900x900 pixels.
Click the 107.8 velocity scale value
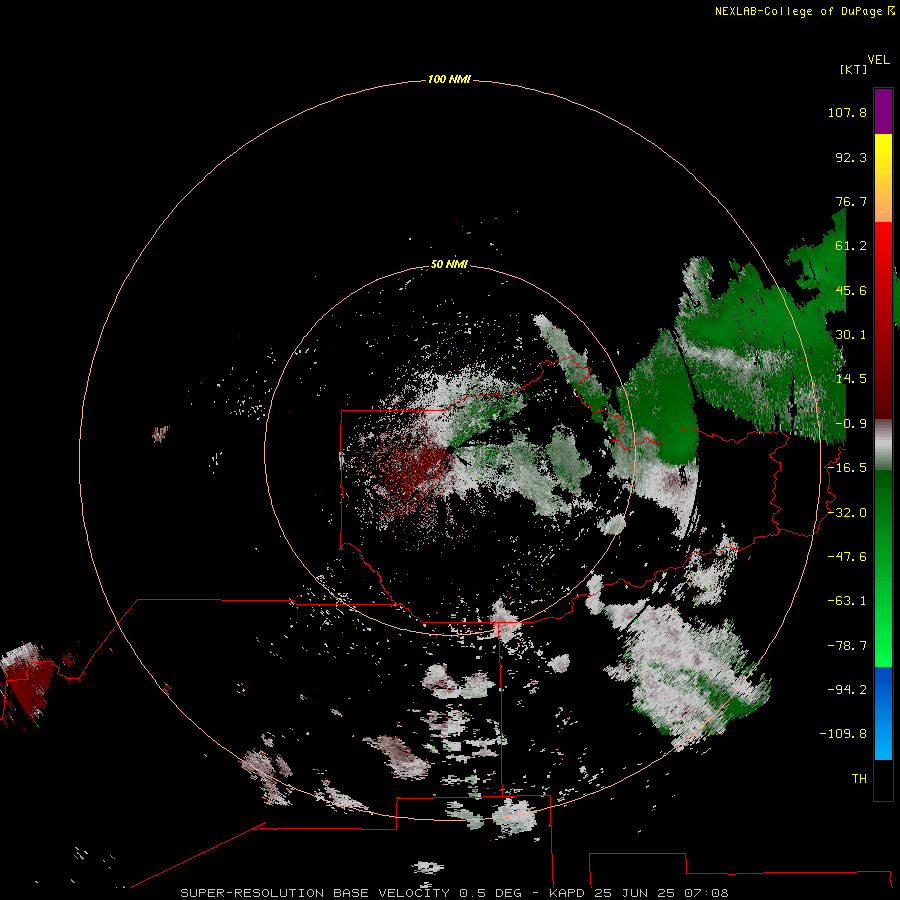[847, 112]
